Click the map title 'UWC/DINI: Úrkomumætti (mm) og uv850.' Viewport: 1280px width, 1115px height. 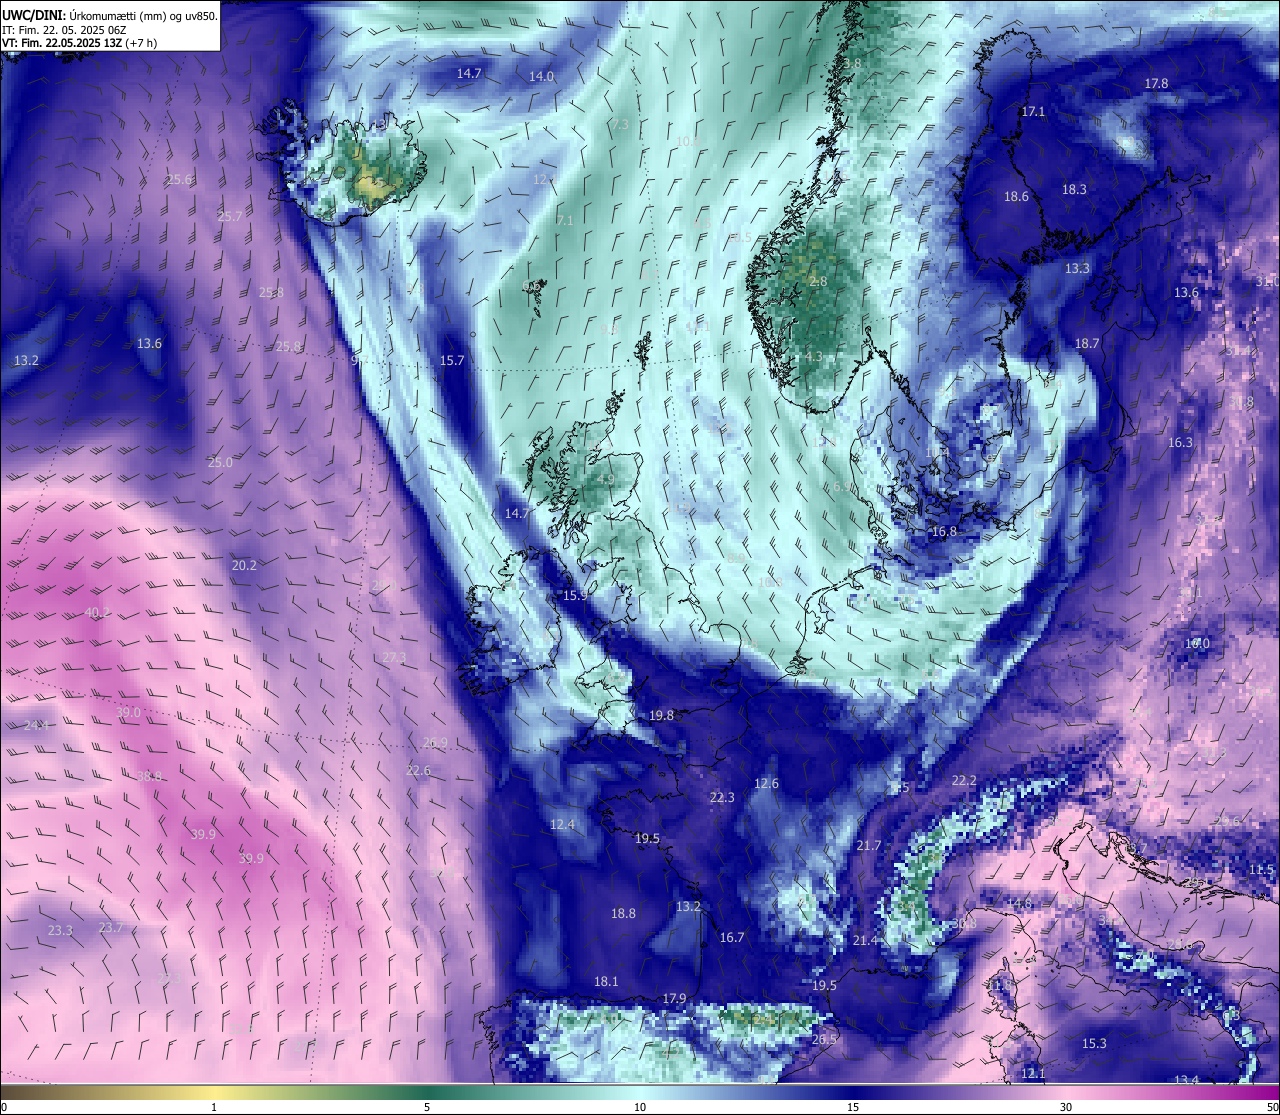pyautogui.click(x=110, y=15)
